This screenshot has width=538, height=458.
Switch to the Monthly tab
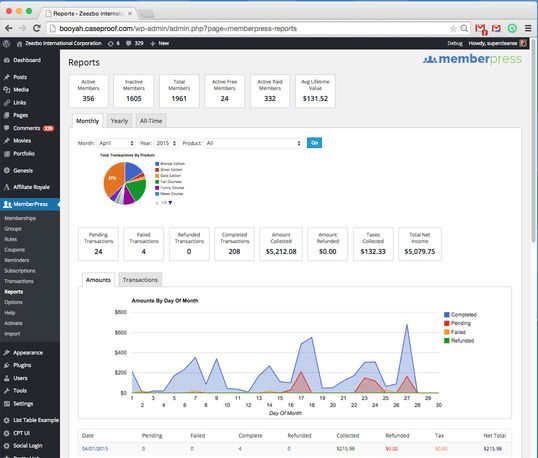click(x=87, y=121)
